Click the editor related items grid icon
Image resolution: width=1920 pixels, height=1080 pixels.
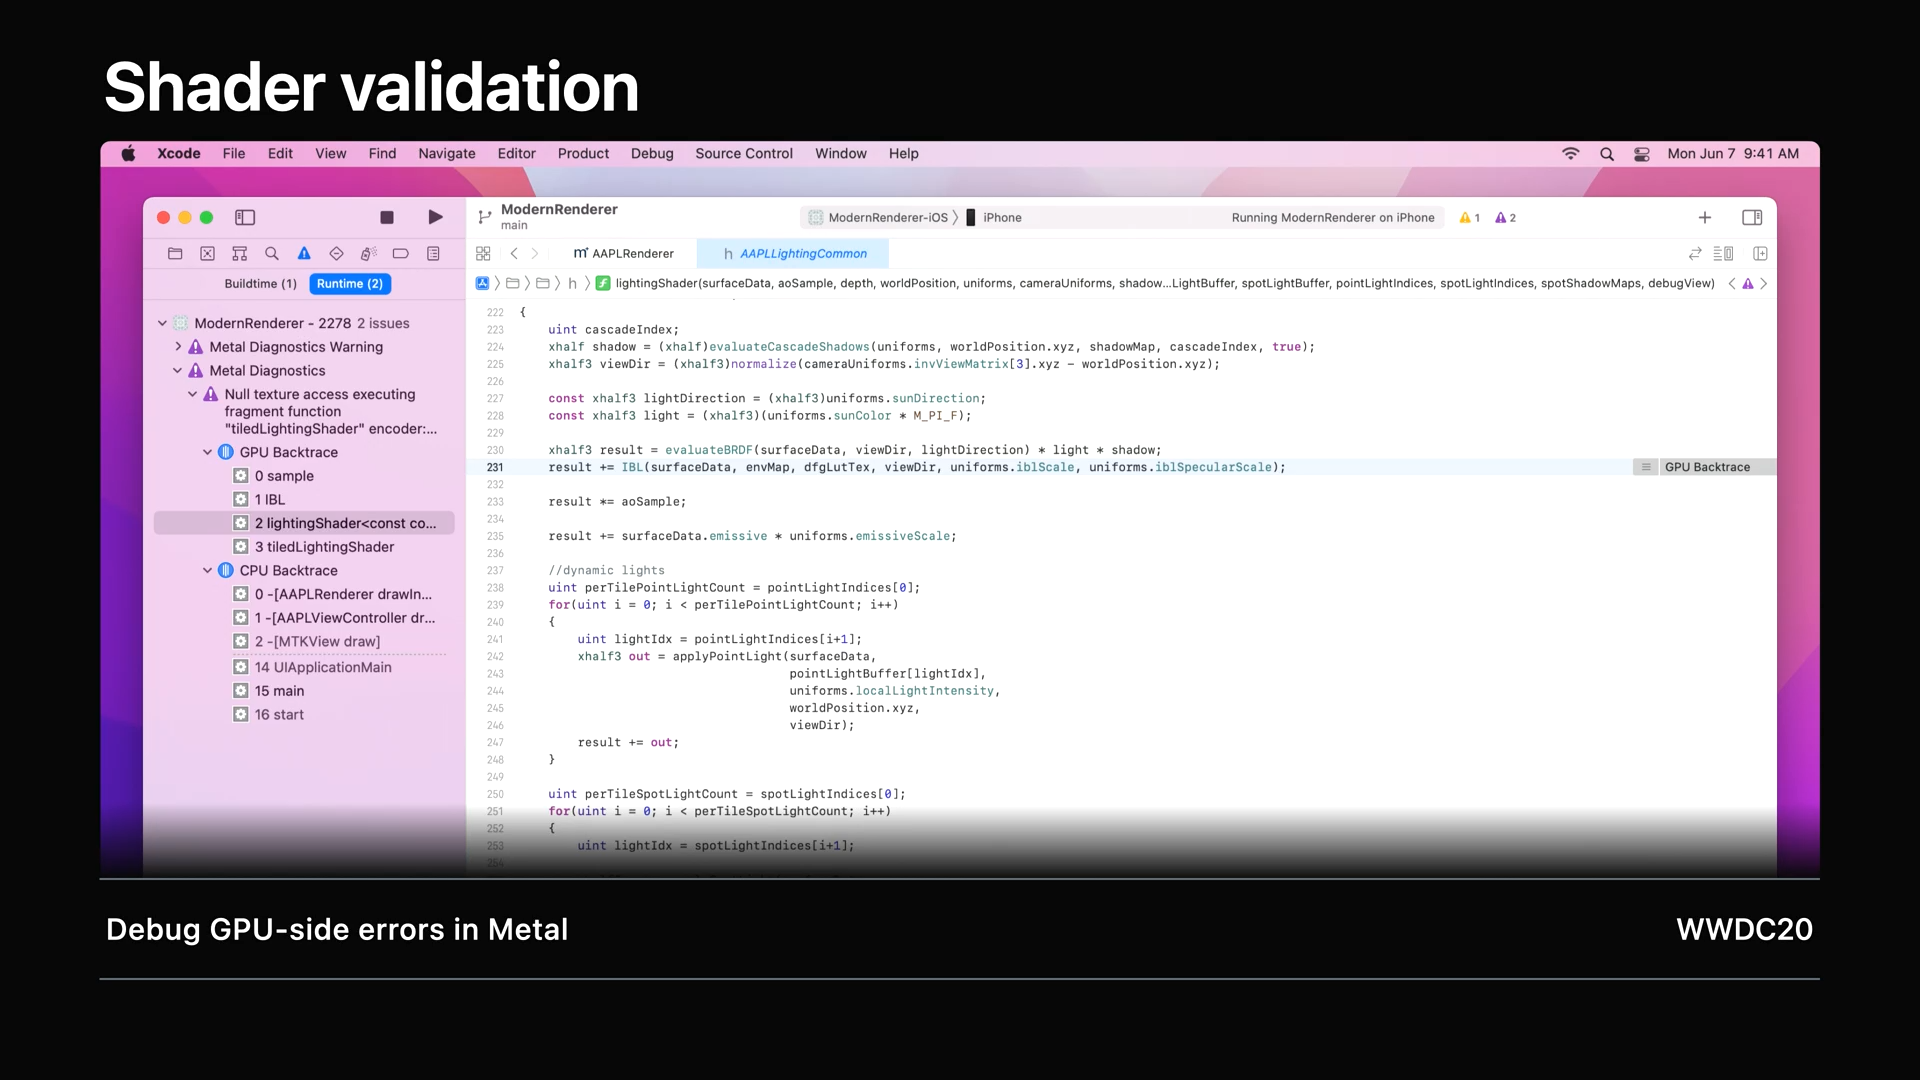[483, 254]
